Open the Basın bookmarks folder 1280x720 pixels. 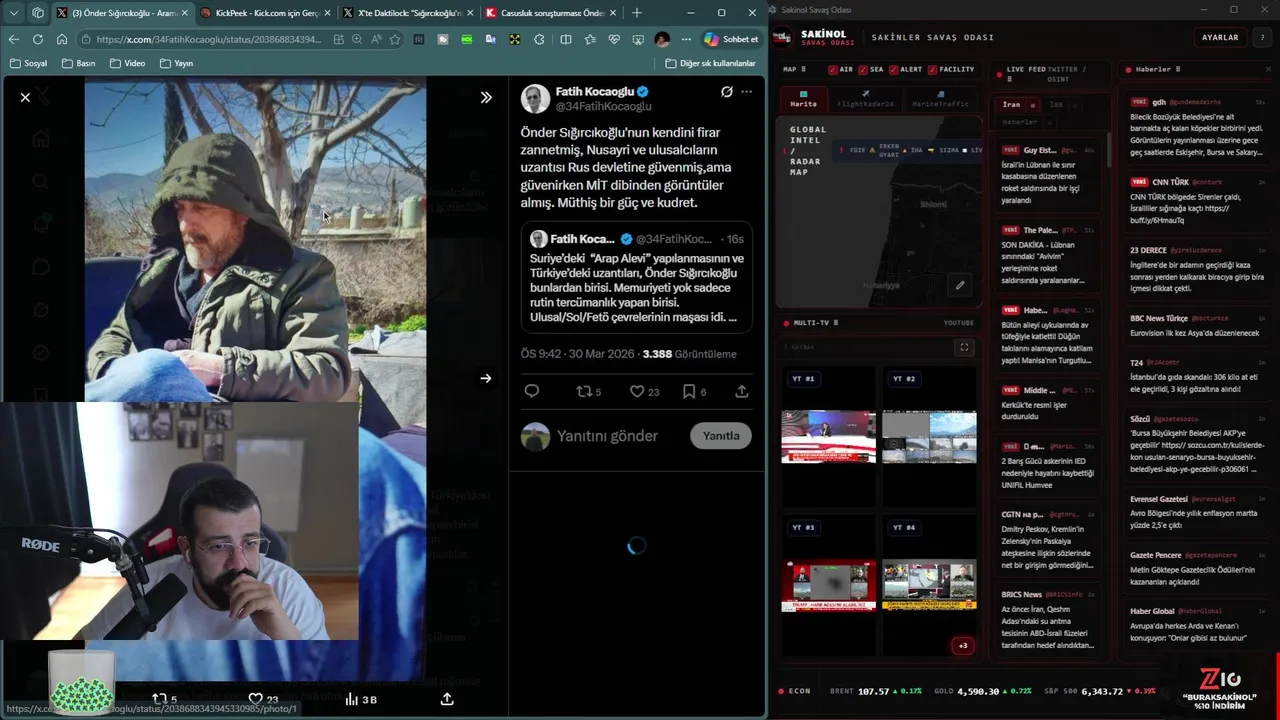tap(78, 63)
